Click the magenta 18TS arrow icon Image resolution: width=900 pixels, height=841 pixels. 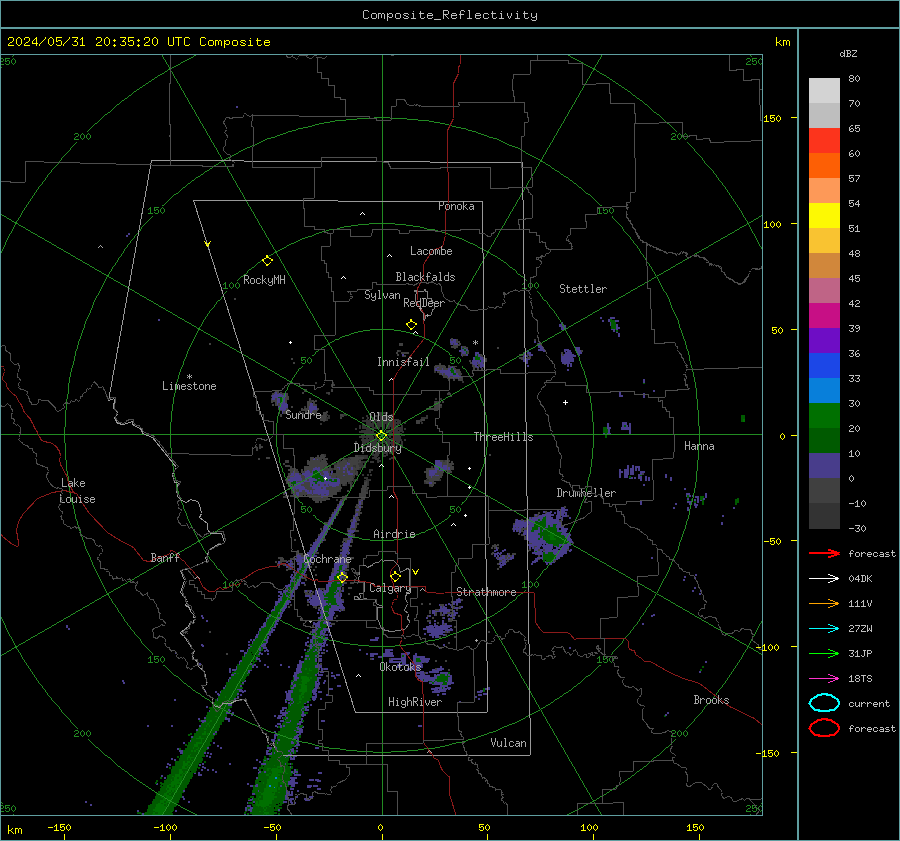point(824,679)
